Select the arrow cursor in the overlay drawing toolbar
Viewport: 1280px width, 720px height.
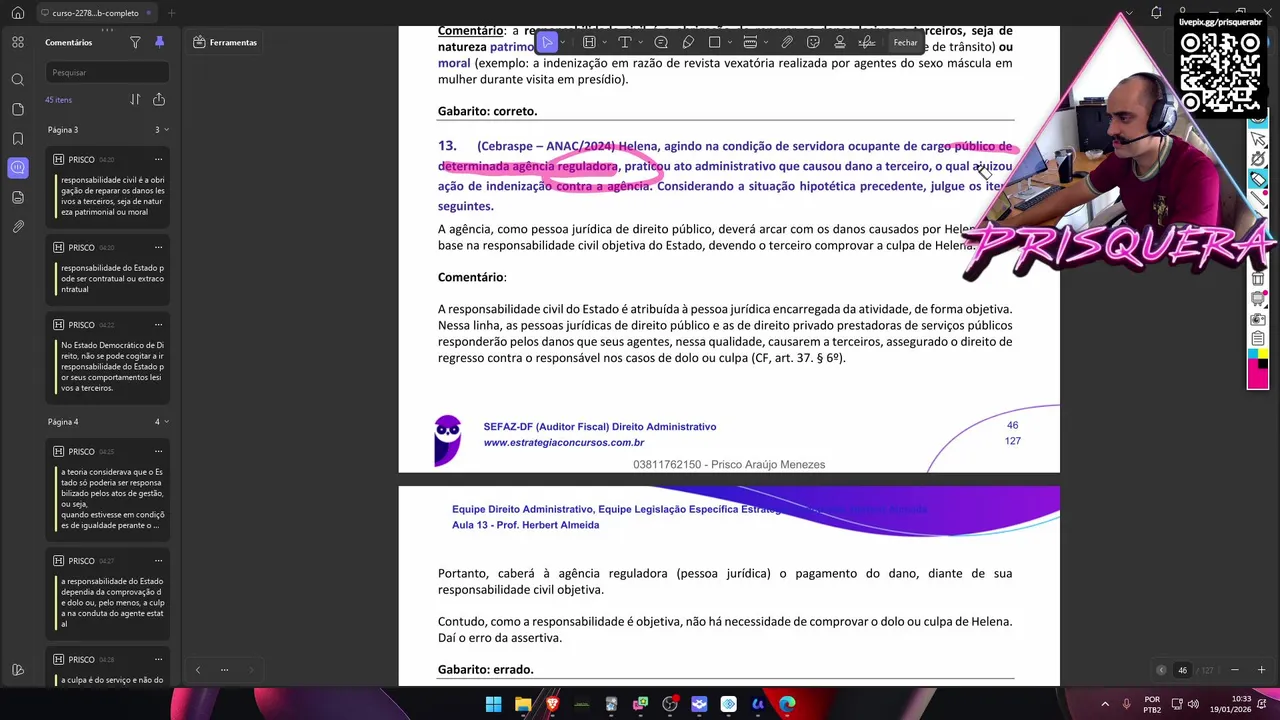coord(1258,139)
